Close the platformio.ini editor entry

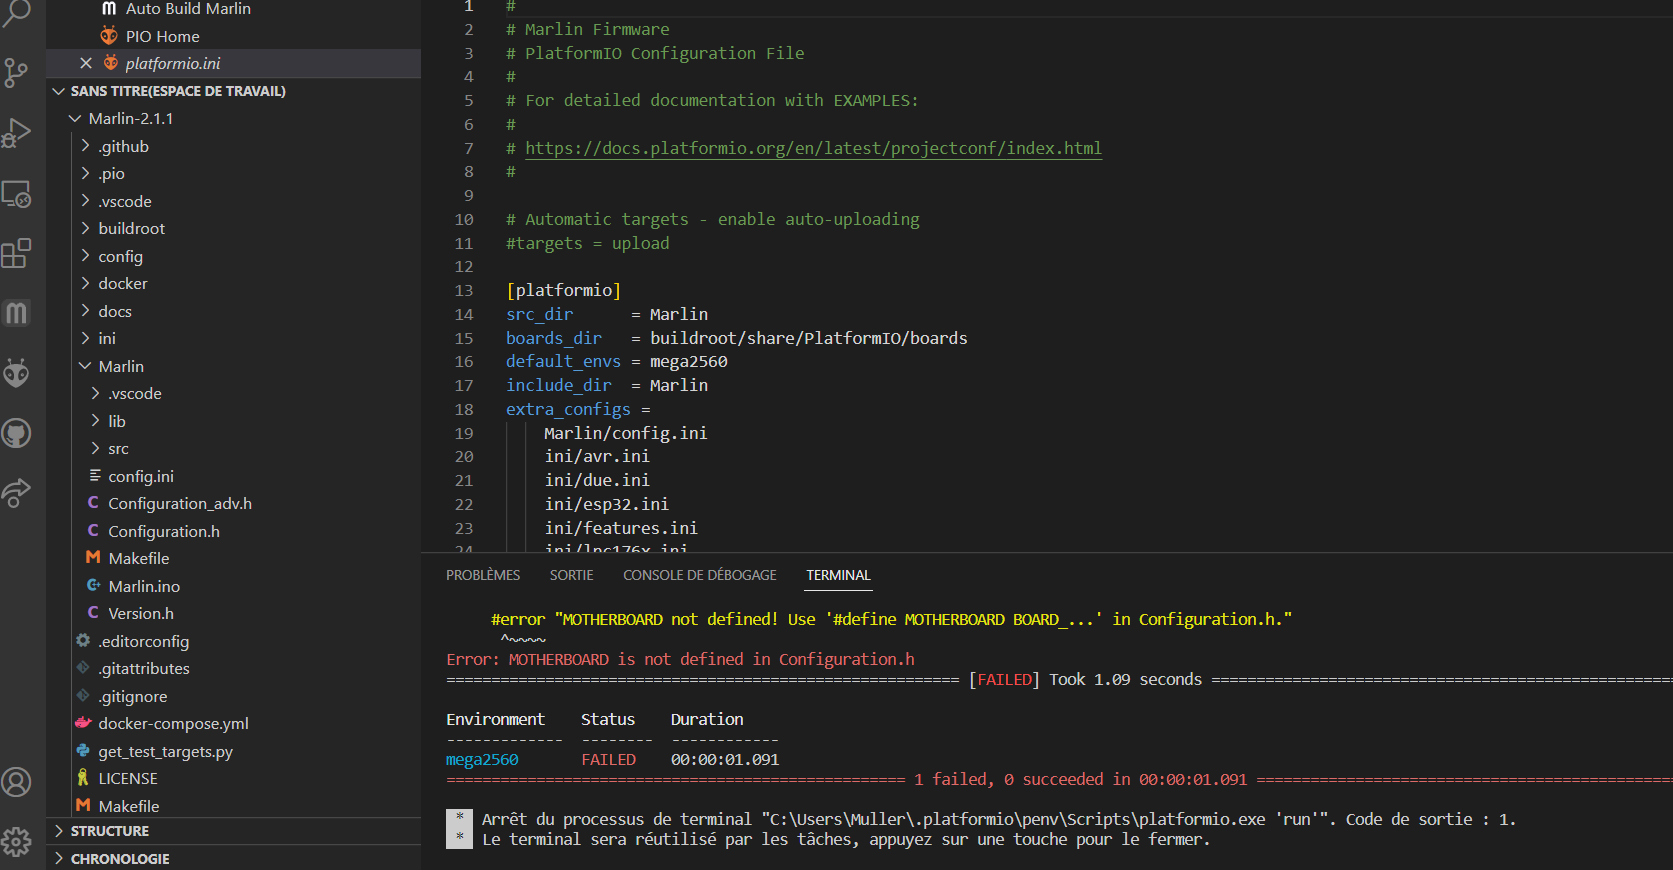[x=86, y=63]
